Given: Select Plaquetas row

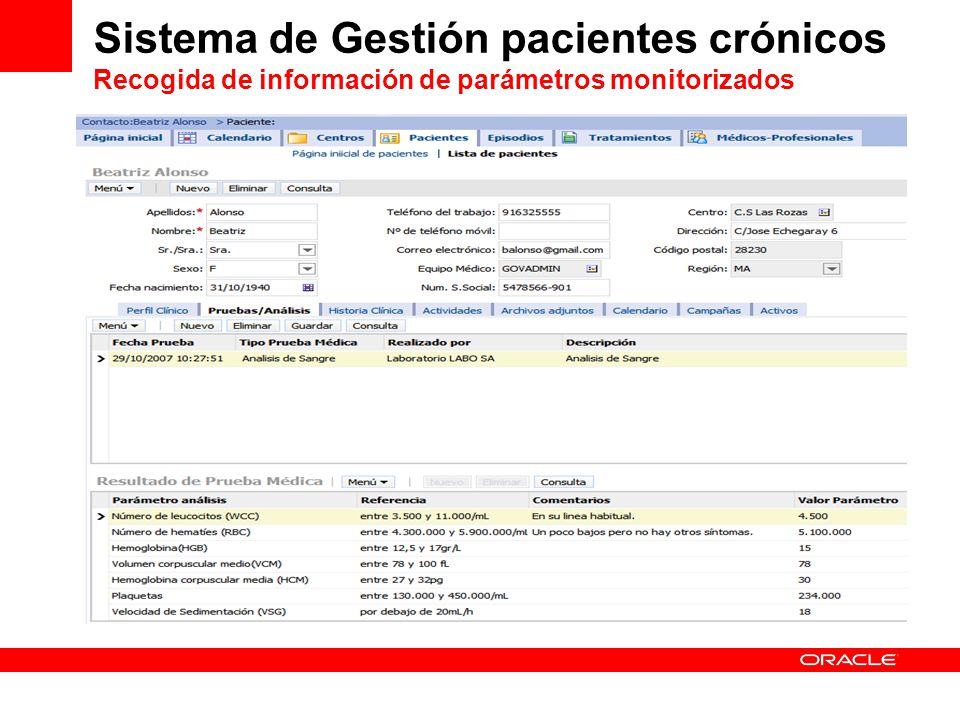Looking at the screenshot, I should tap(499, 596).
